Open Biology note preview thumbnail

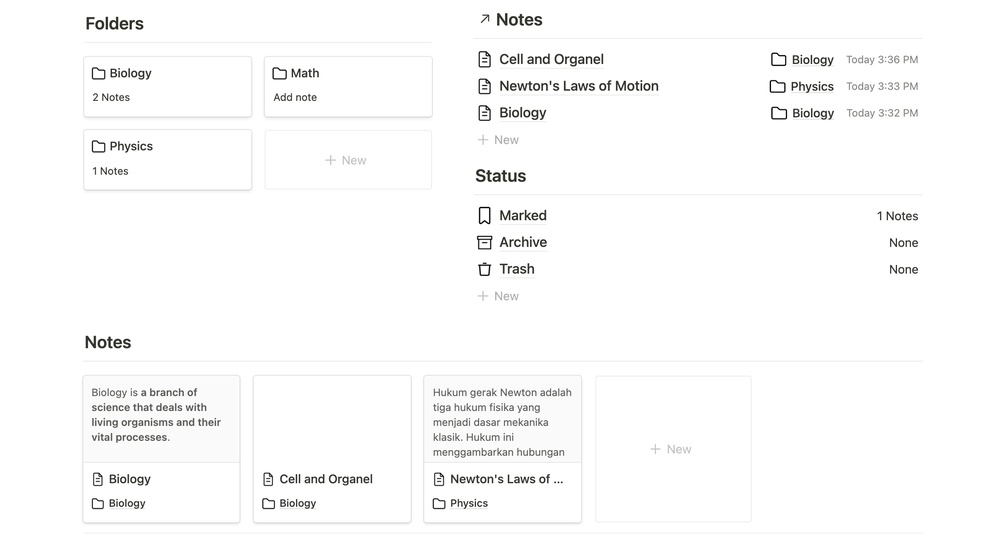tap(161, 419)
